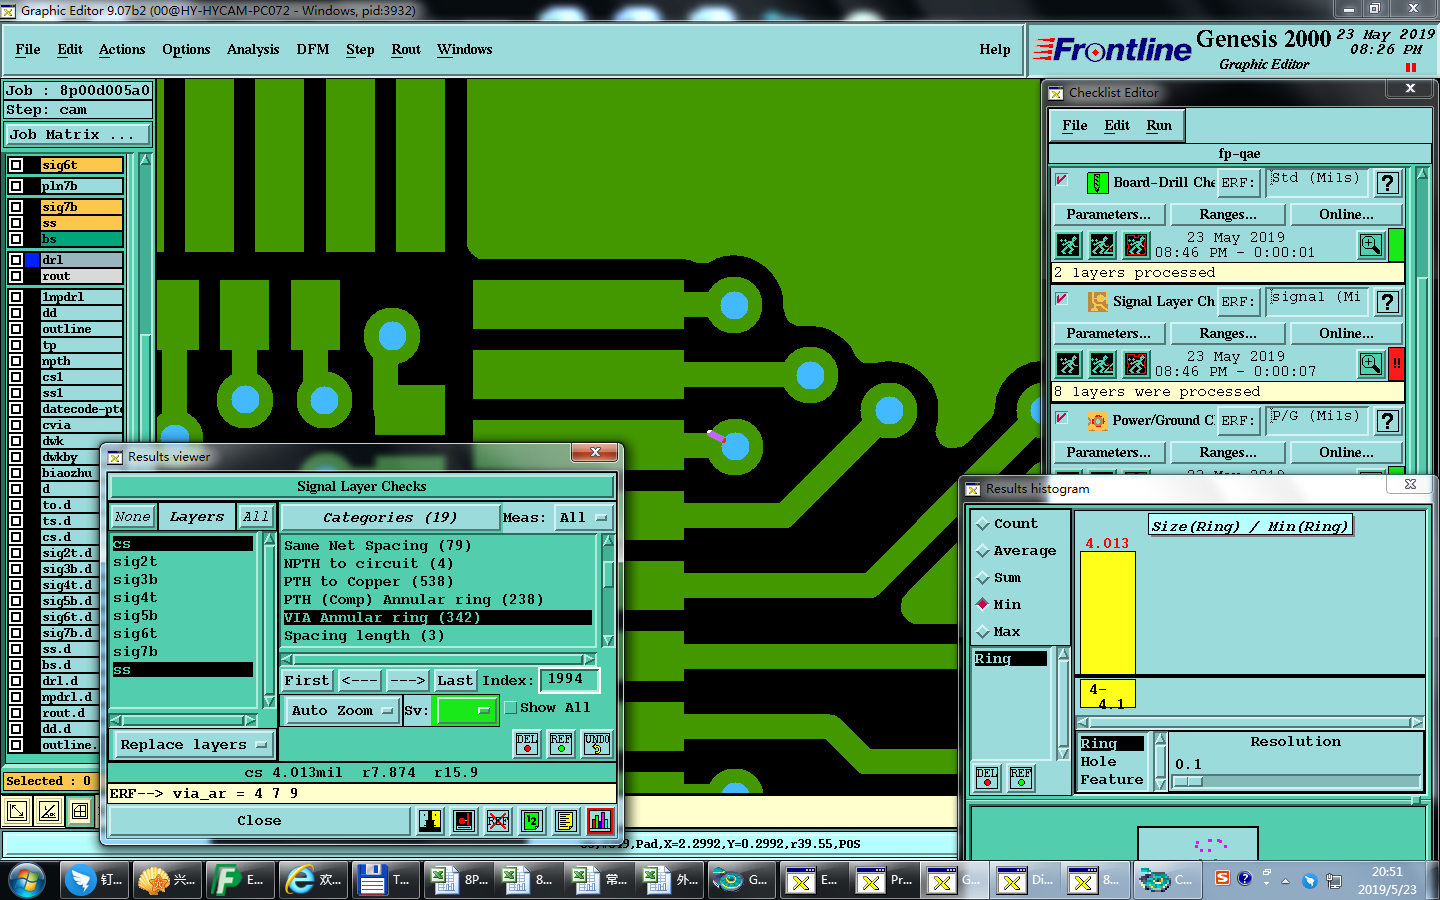
Task: Open the histogram chart icon in Results viewer
Action: [600, 821]
